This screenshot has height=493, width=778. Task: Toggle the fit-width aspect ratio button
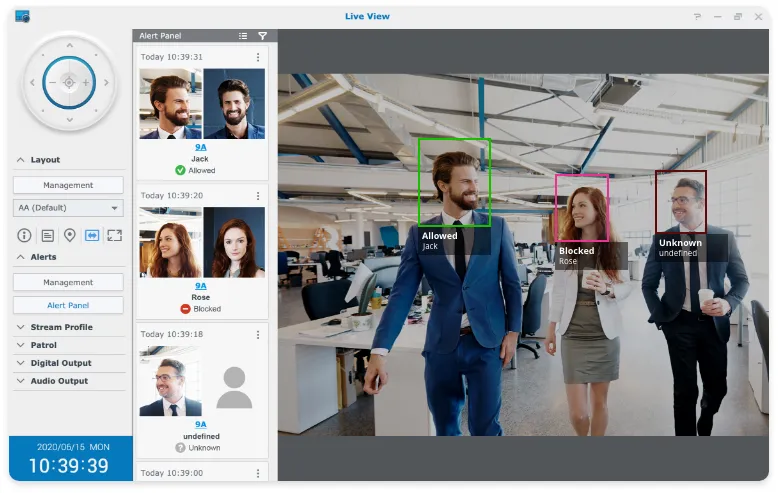tap(92, 236)
